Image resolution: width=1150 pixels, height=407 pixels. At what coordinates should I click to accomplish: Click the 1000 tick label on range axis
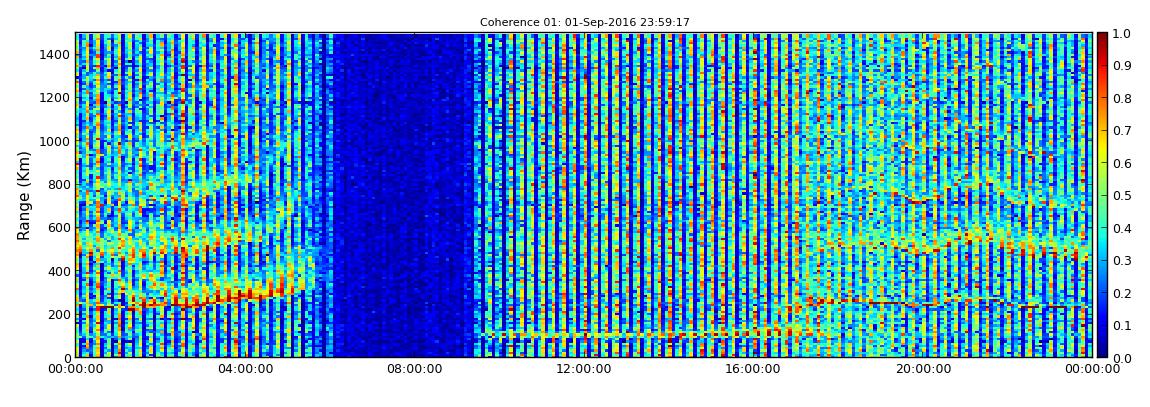56,141
